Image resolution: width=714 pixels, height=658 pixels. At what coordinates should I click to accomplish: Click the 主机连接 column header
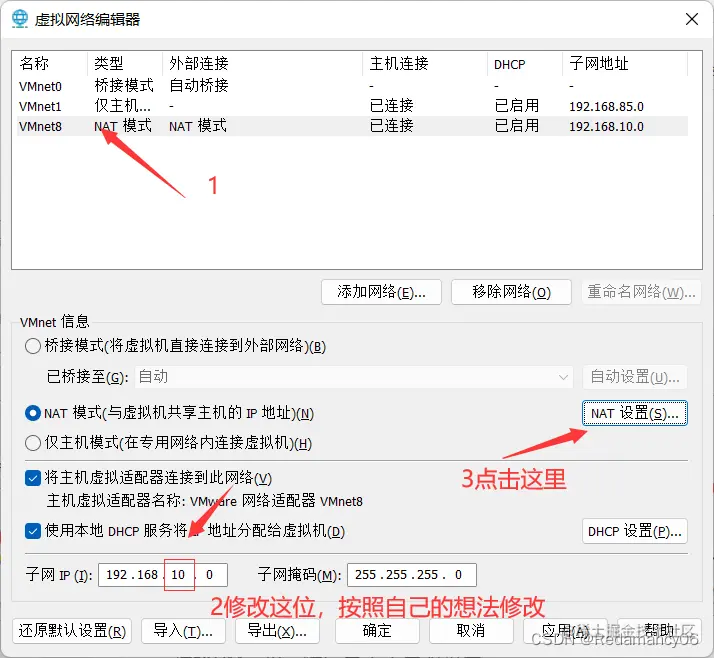point(426,63)
